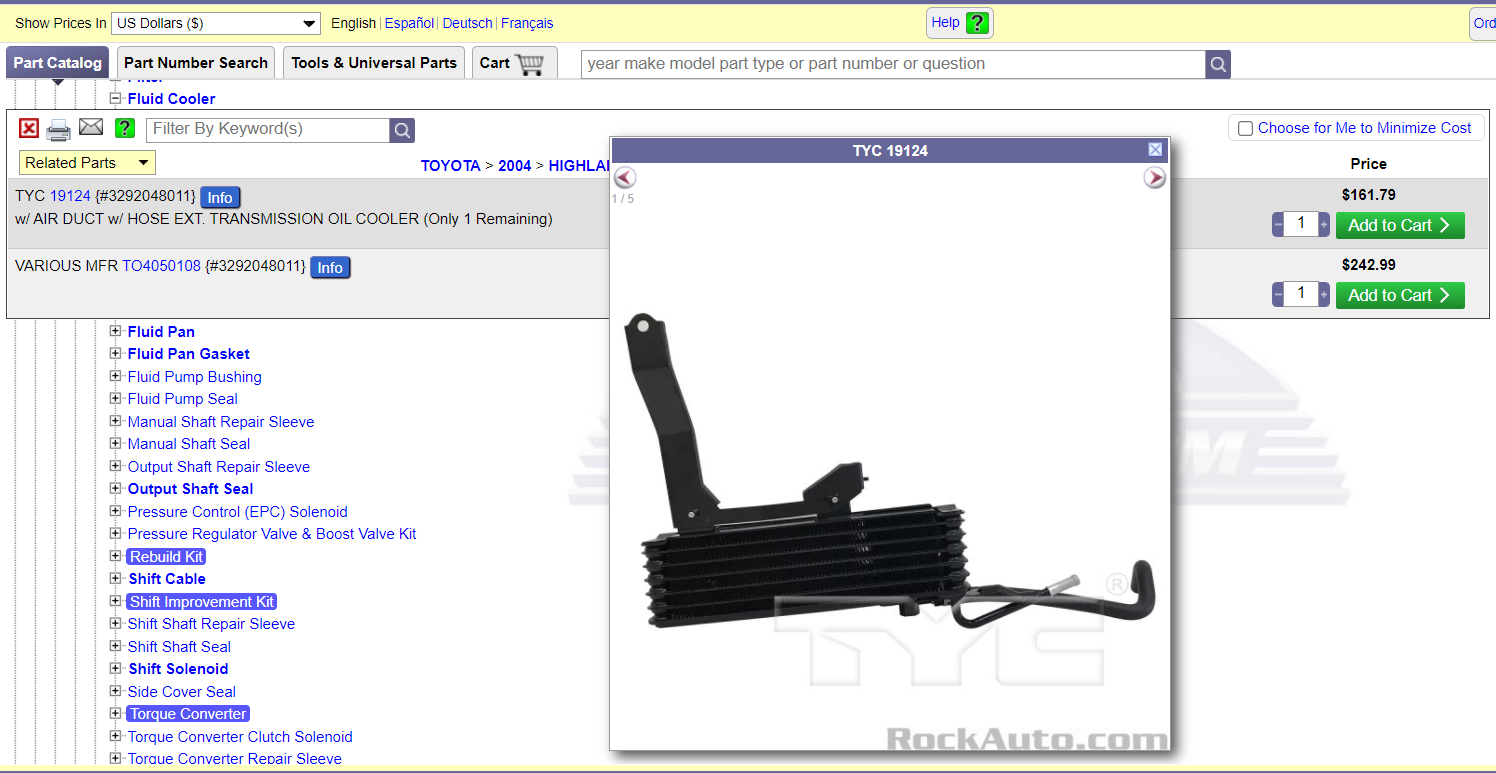Open the Fluid Cooler category link
The height and width of the screenshot is (773, 1496).
click(171, 99)
